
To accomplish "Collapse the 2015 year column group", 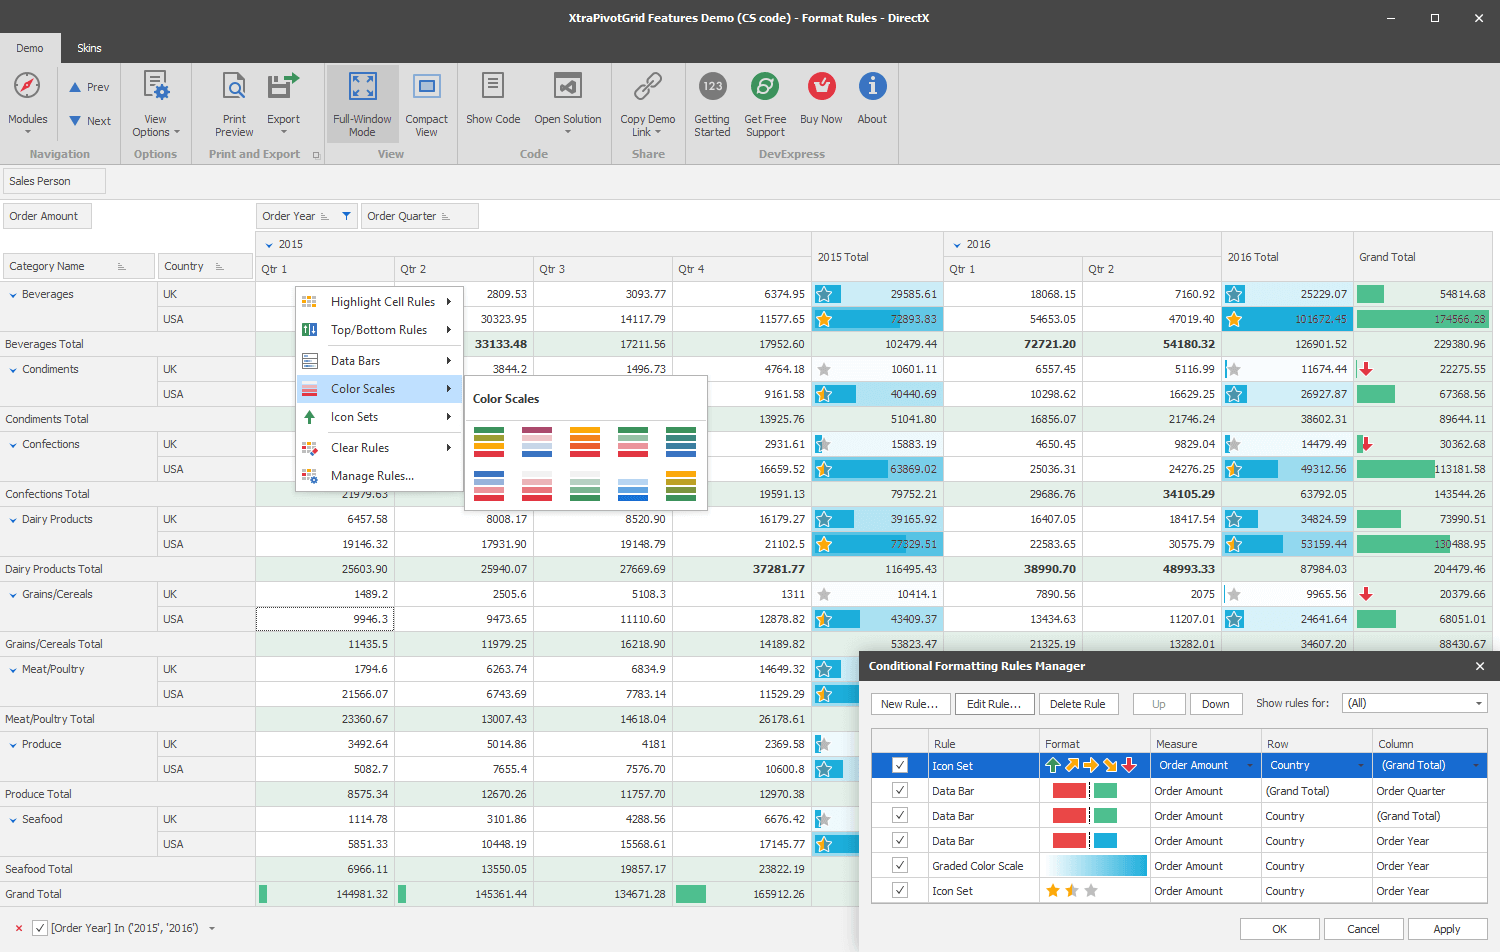I will 268,244.
